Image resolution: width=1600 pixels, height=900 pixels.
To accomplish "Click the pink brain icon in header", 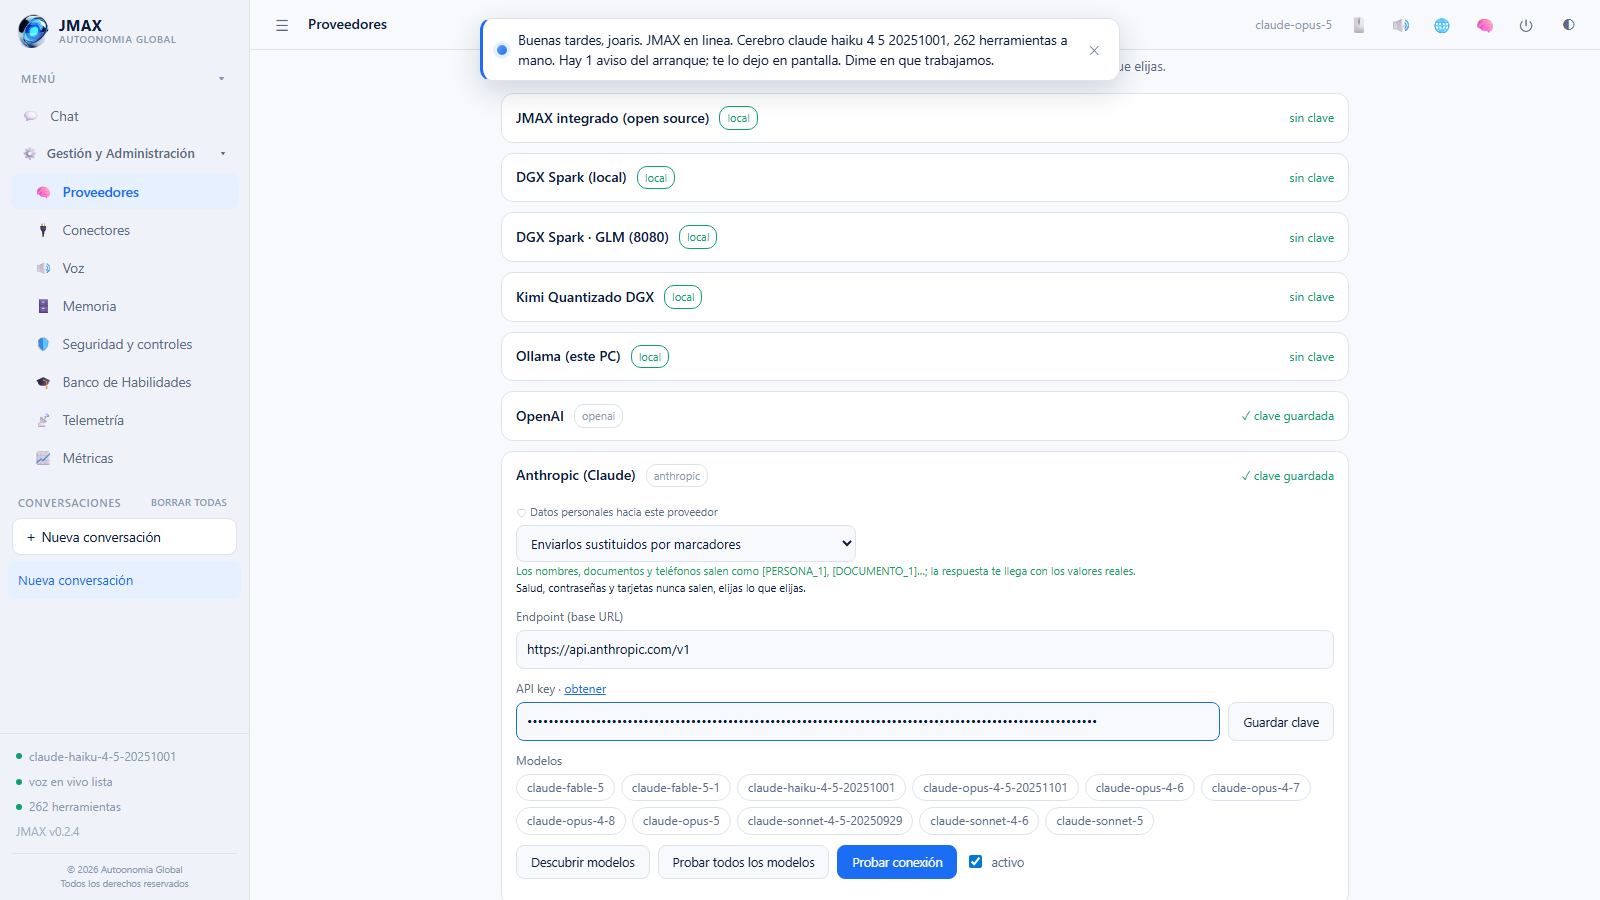I will pos(1485,25).
